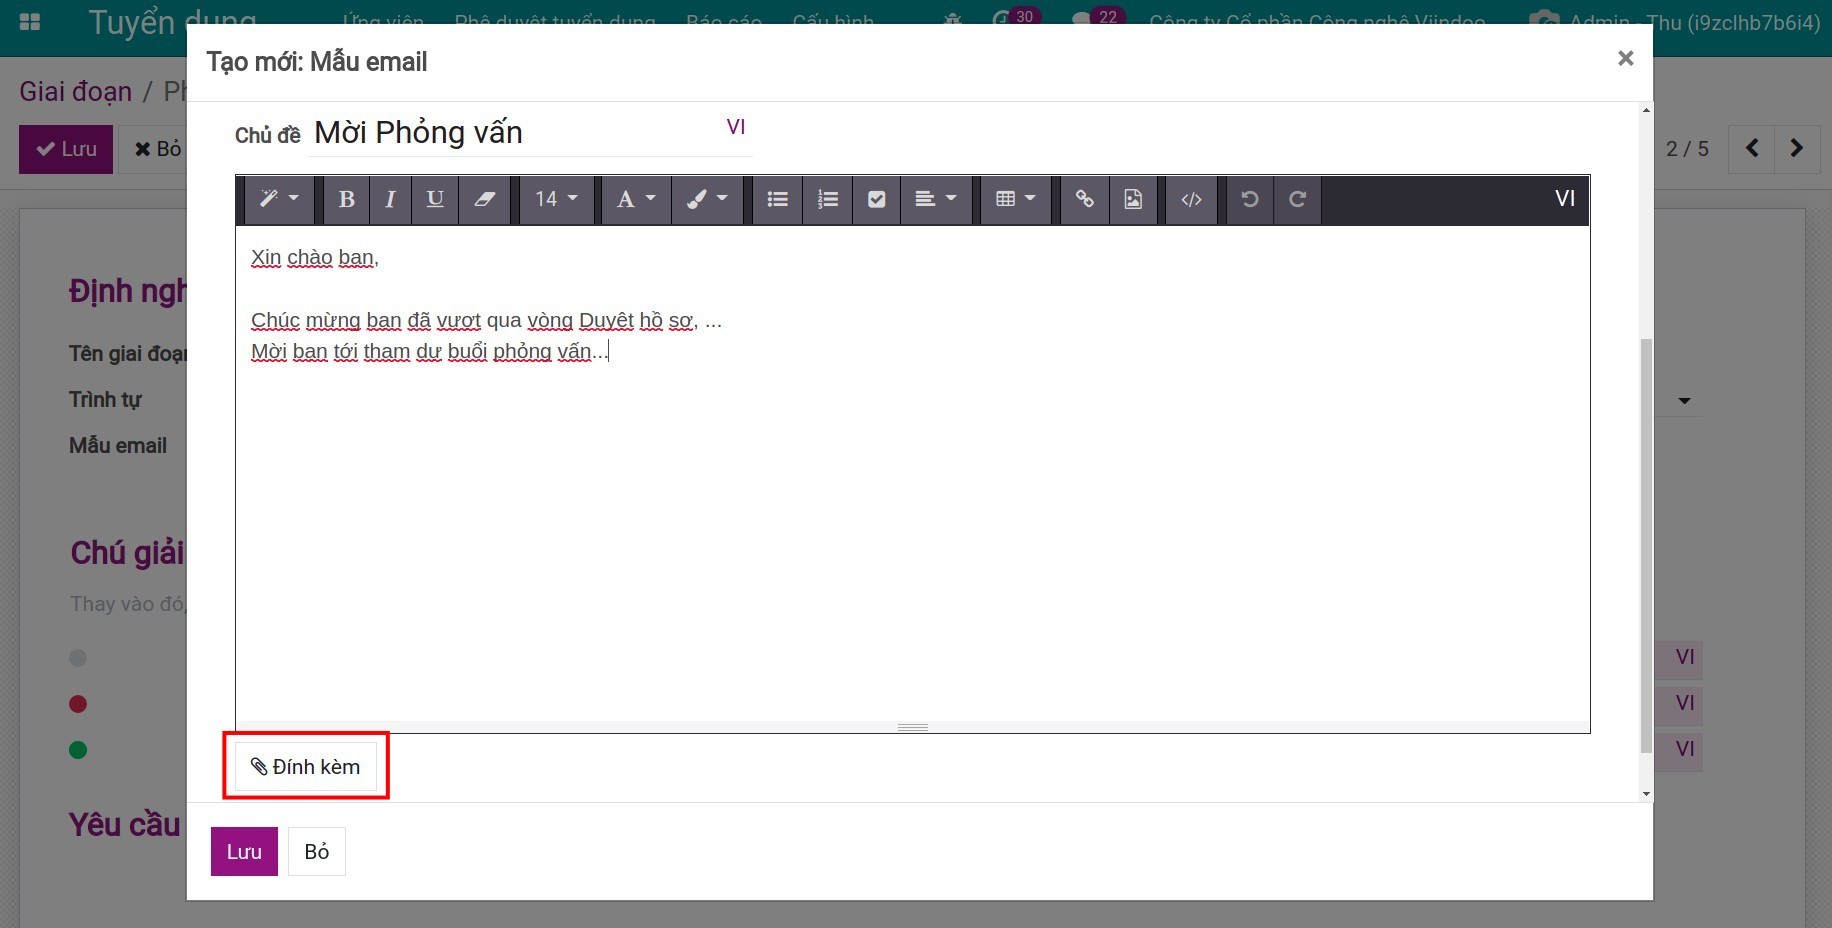Open the text alignment dropdown

tap(936, 199)
